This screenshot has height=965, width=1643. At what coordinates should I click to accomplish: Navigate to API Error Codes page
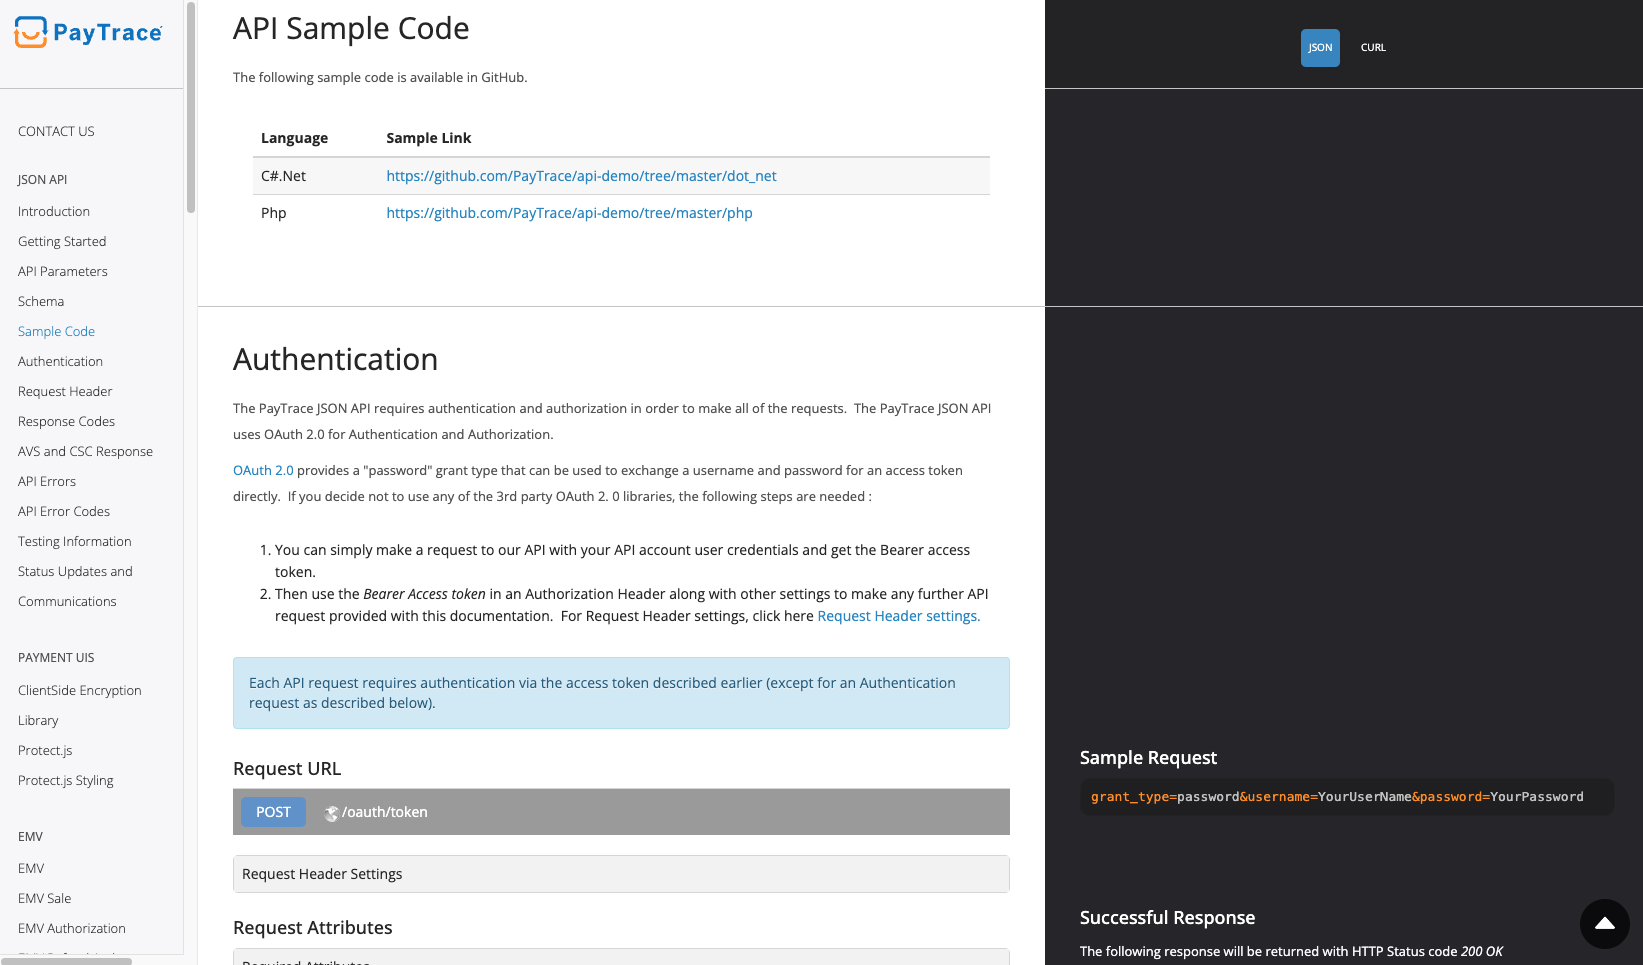(x=63, y=511)
